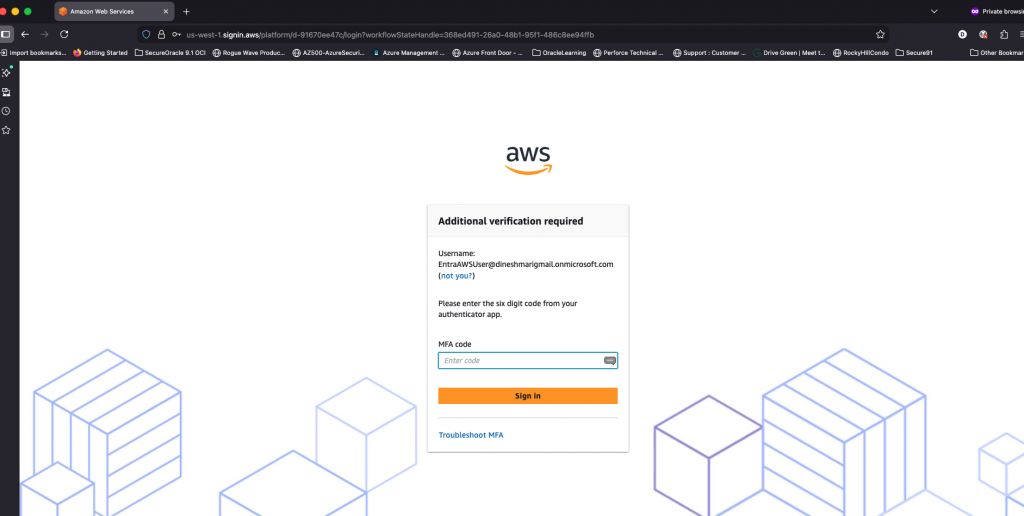The image size is (1024, 516).
Task: Open the Rogue Wave Product bookmark
Action: [x=249, y=53]
